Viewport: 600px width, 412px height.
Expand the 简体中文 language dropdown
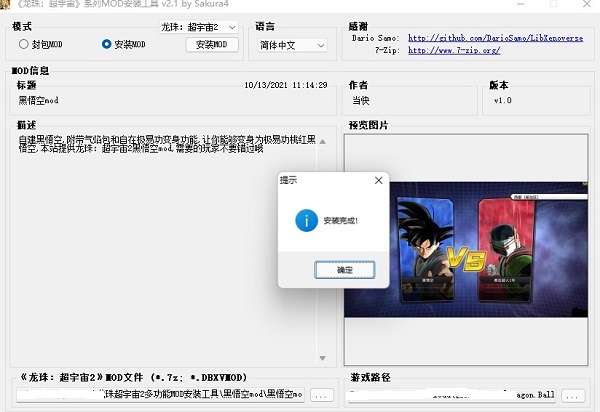click(291, 45)
